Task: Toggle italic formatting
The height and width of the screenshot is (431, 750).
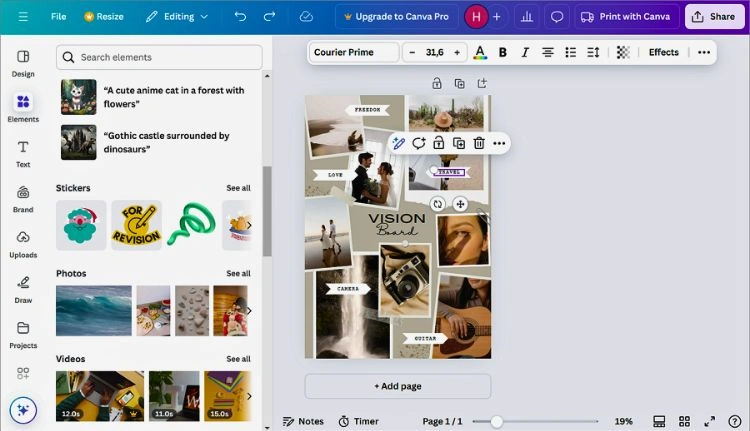Action: [525, 53]
